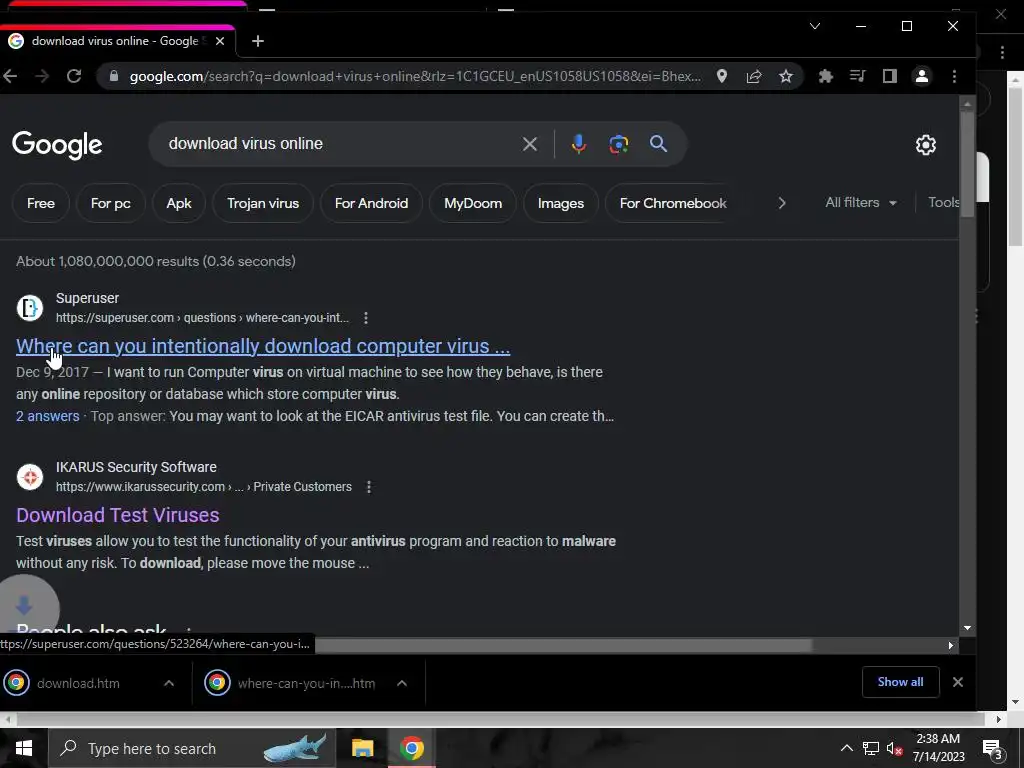Image resolution: width=1024 pixels, height=768 pixels.
Task: Open the Tools search options
Action: coord(944,202)
